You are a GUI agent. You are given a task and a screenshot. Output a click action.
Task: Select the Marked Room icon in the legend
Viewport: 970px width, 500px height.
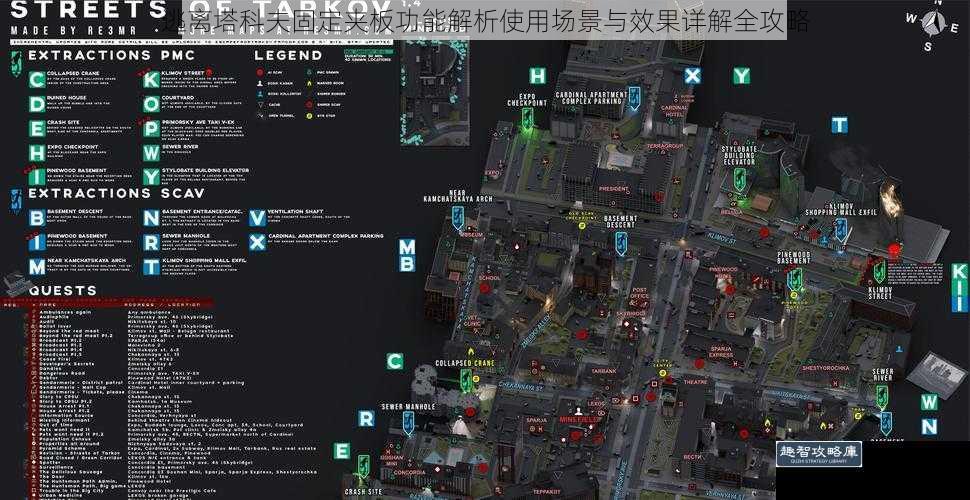click(309, 83)
